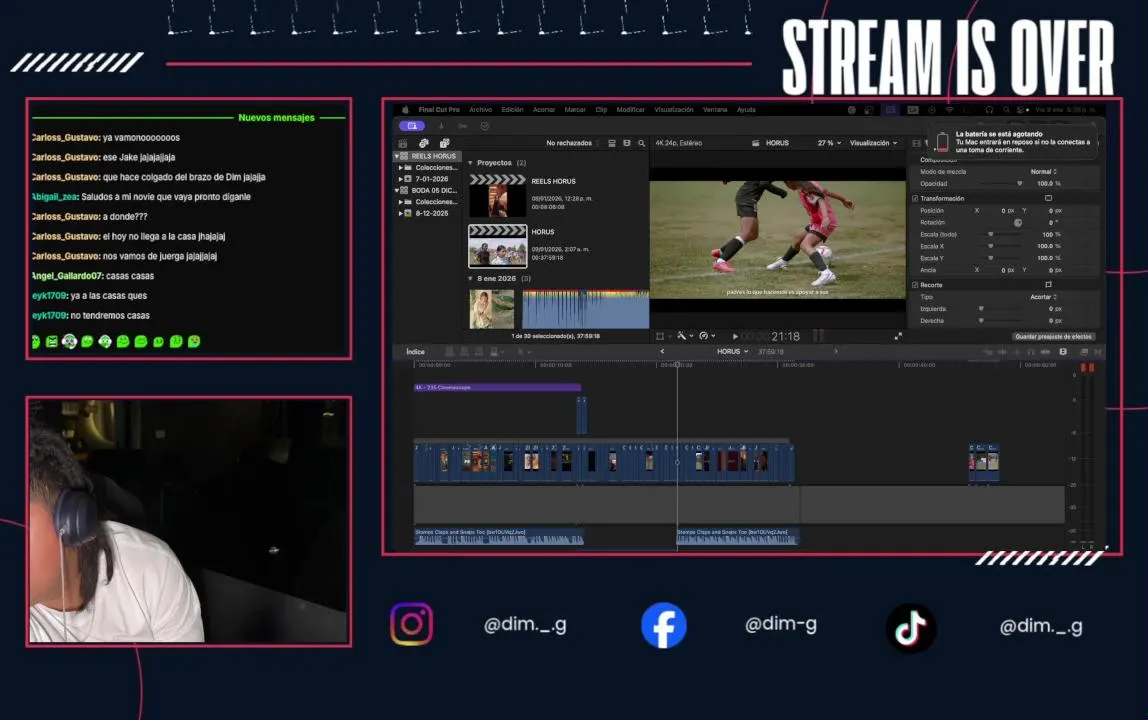Expand the 8-12-2025 event
The height and width of the screenshot is (720, 1148).
(400, 213)
